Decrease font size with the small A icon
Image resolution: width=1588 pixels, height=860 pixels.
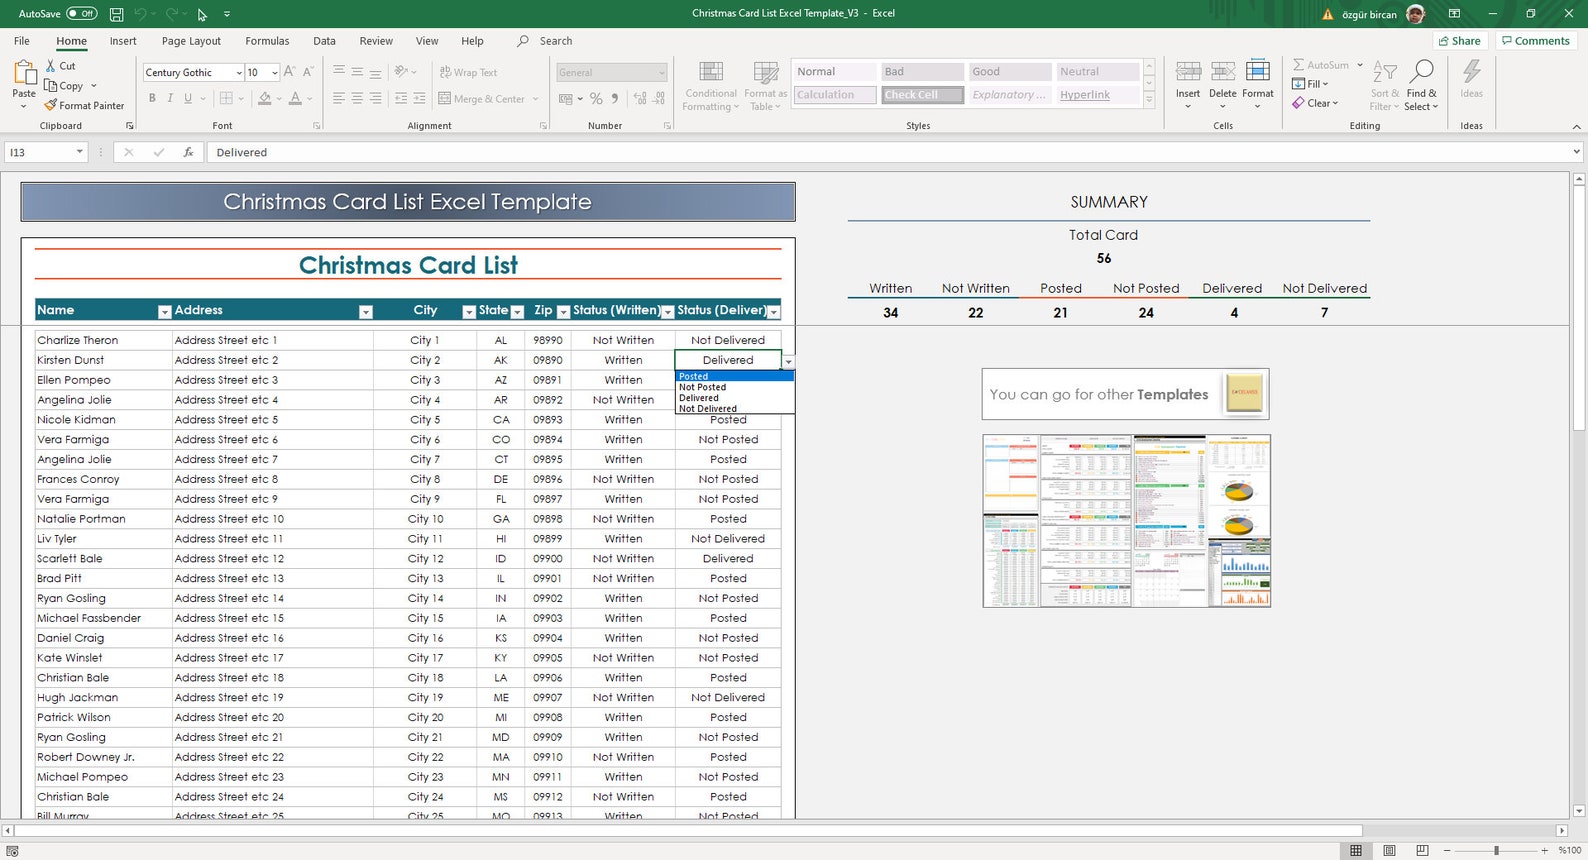click(308, 72)
